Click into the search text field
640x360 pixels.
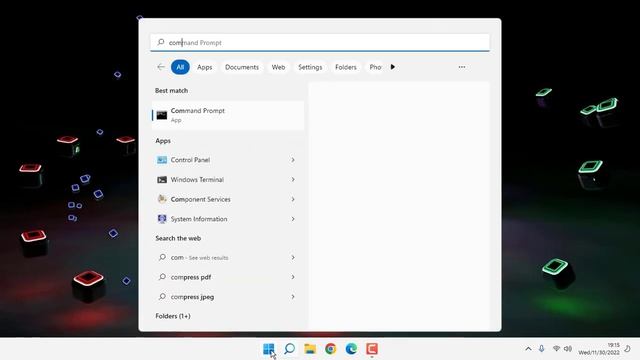(320, 42)
